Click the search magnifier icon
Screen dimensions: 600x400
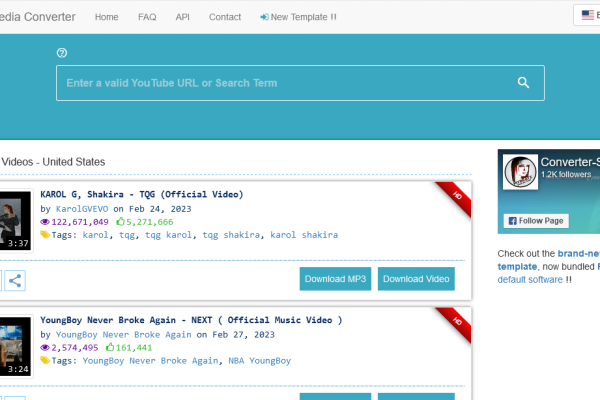(523, 83)
